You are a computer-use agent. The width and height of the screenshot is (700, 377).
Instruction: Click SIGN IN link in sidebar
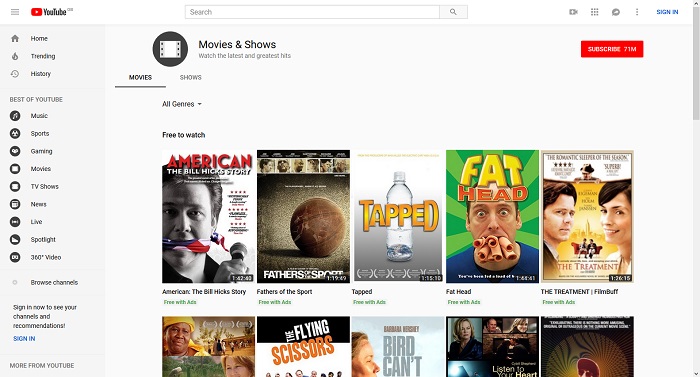click(24, 339)
